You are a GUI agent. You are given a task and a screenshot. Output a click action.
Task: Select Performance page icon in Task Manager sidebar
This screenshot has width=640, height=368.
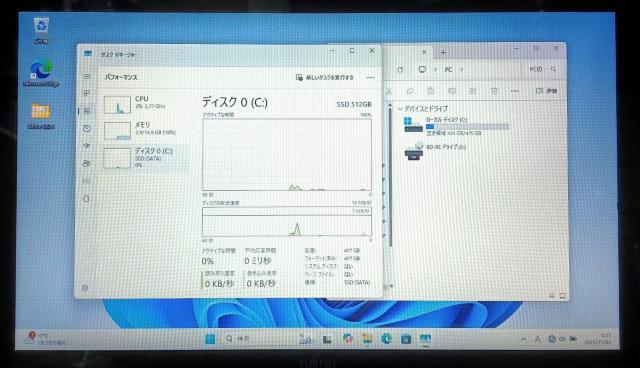(x=87, y=111)
